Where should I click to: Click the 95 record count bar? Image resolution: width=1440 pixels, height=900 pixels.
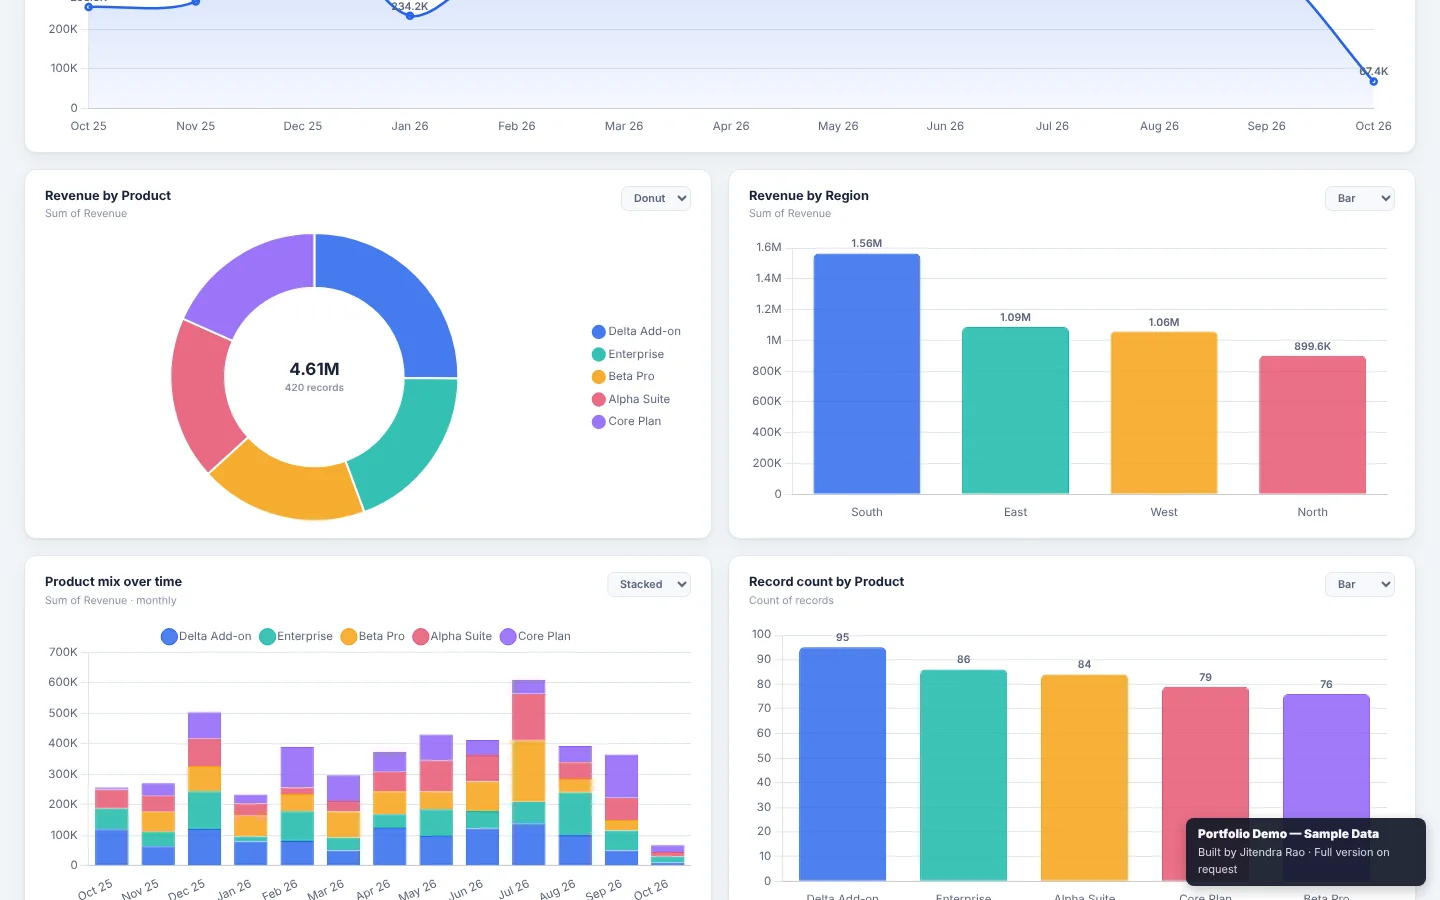coord(843,764)
